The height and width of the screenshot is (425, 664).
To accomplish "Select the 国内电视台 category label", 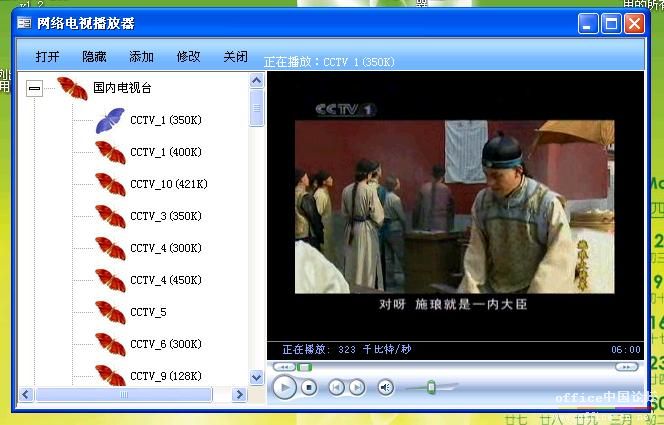I will point(122,88).
